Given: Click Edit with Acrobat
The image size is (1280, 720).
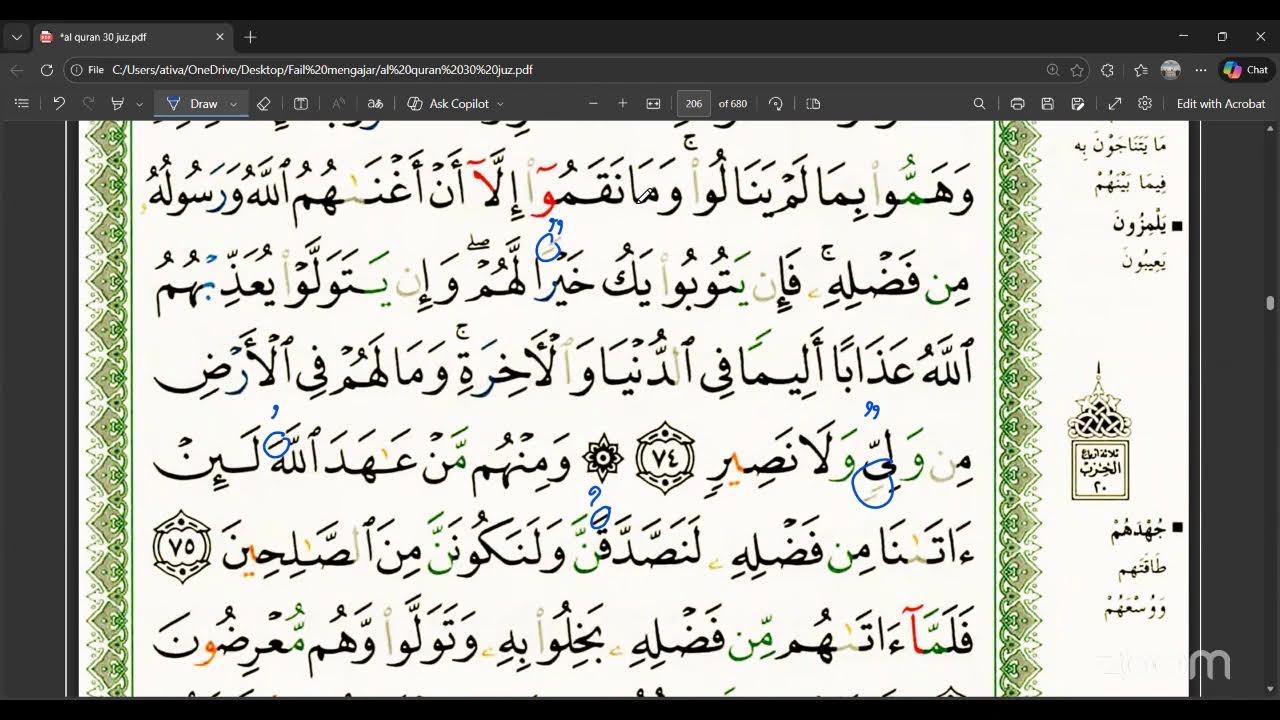Looking at the screenshot, I should [1221, 103].
